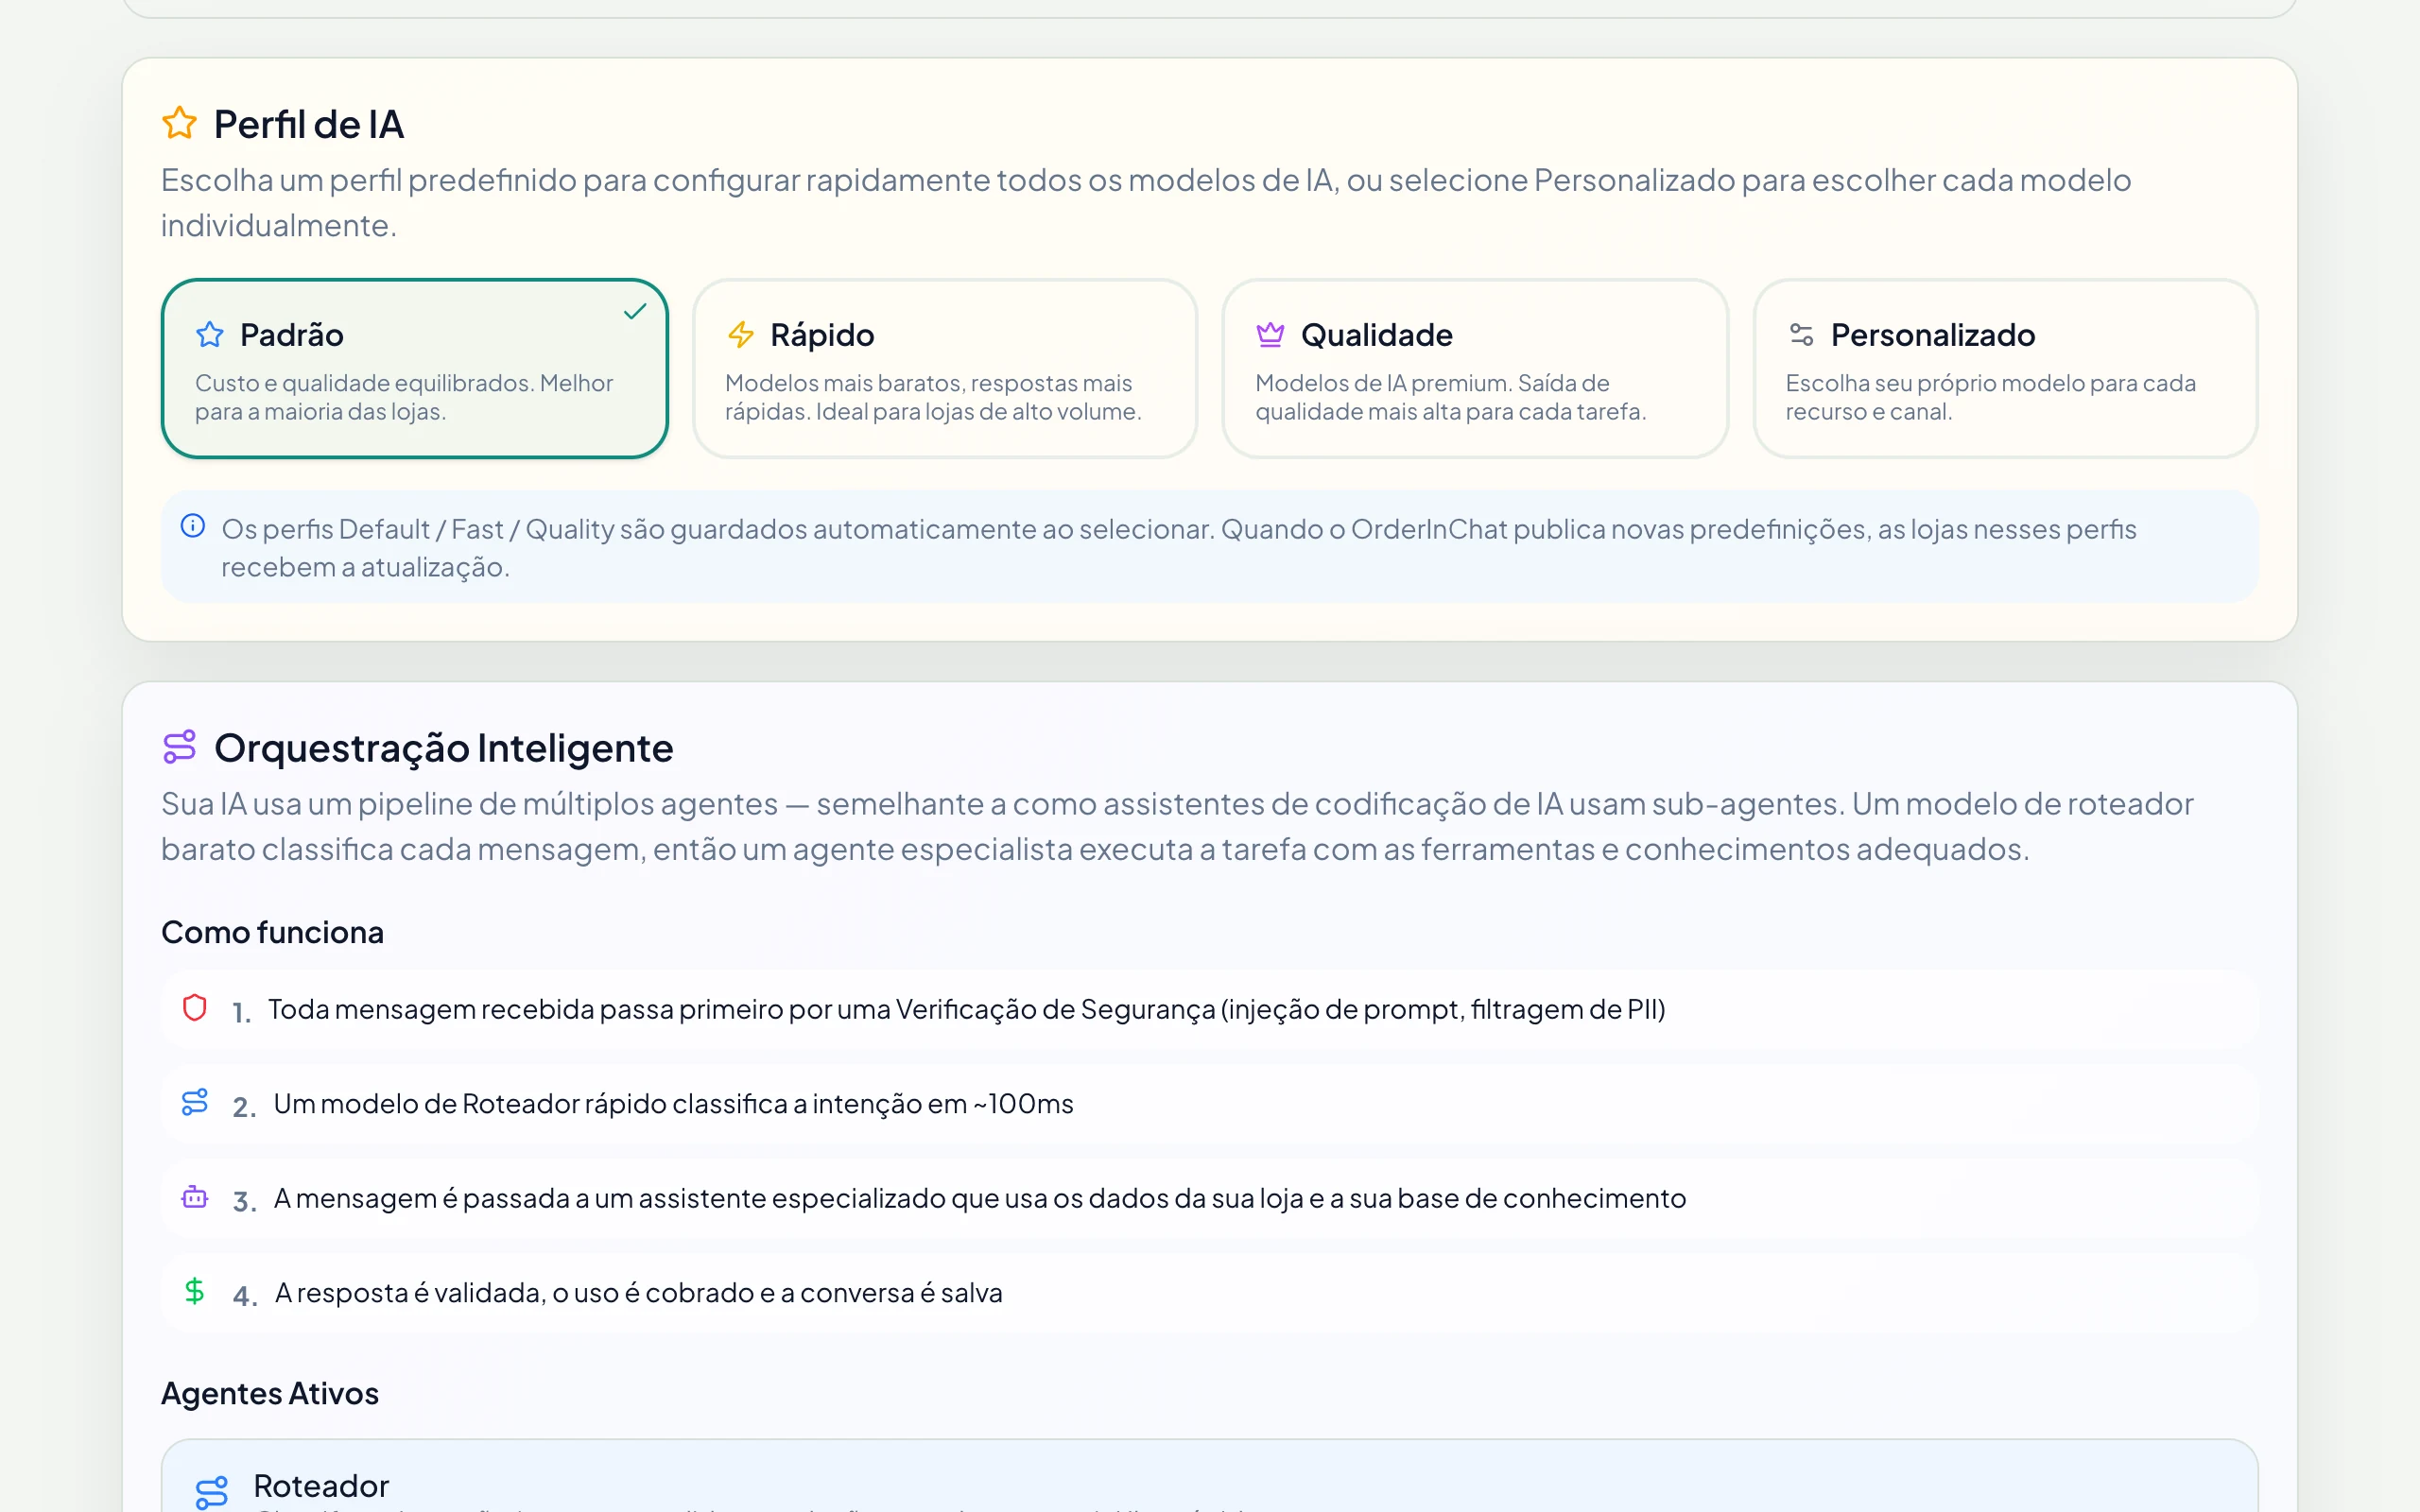The height and width of the screenshot is (1512, 2420).
Task: Click the purple robot icon in step 3
Action: (x=195, y=1196)
